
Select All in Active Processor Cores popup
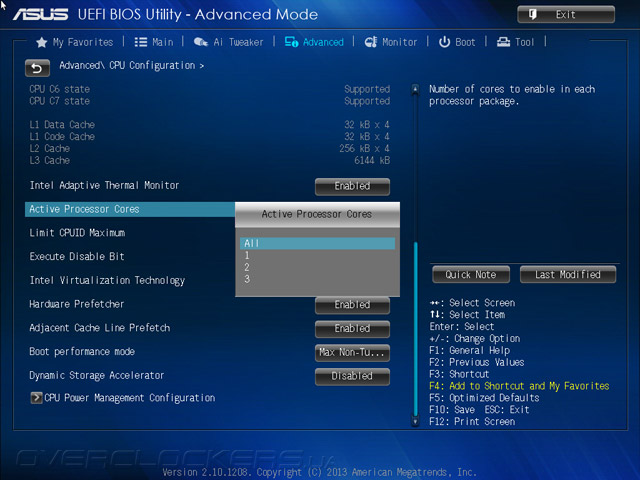[317, 243]
